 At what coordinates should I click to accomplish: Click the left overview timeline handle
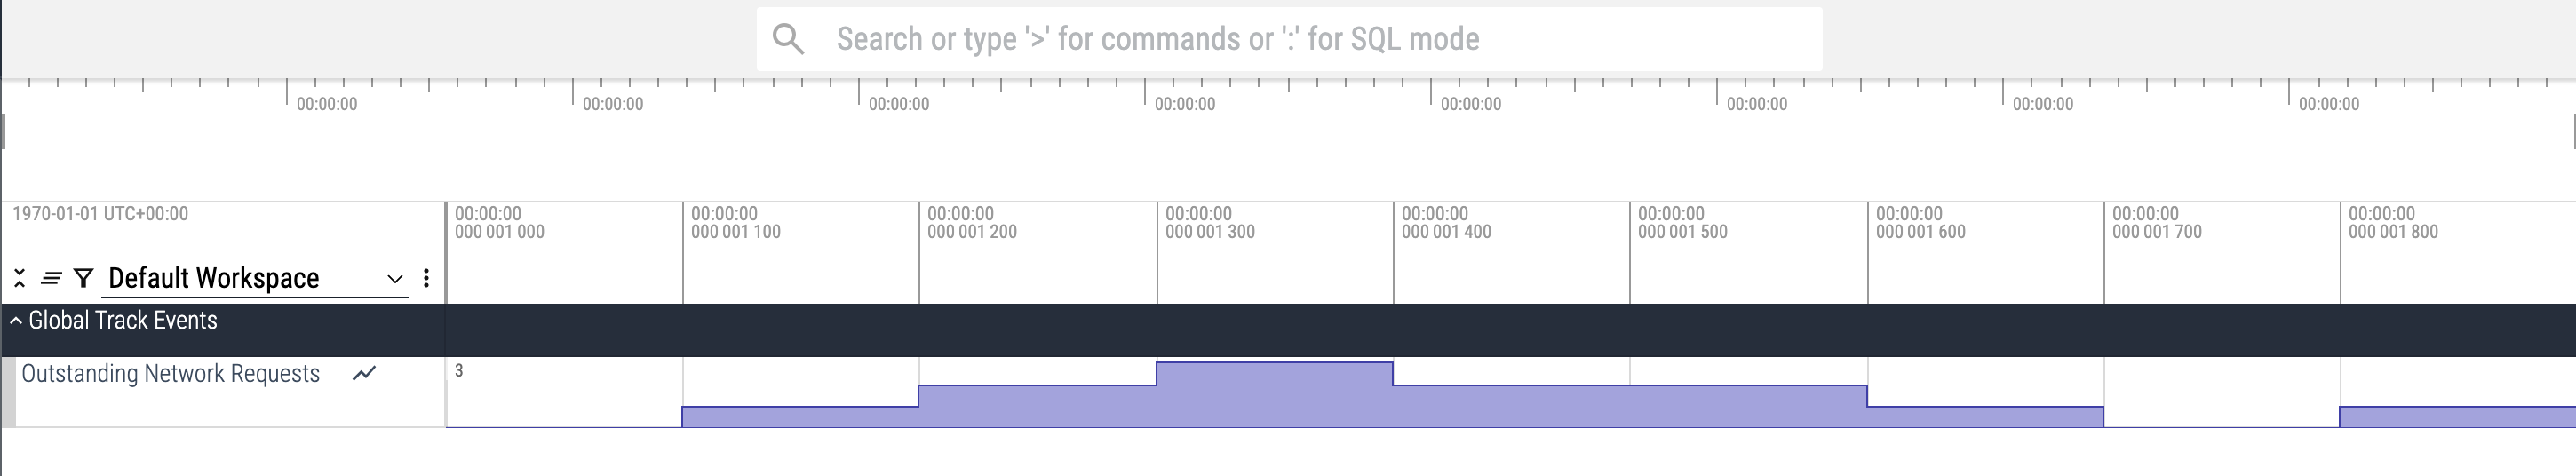[x=4, y=131]
